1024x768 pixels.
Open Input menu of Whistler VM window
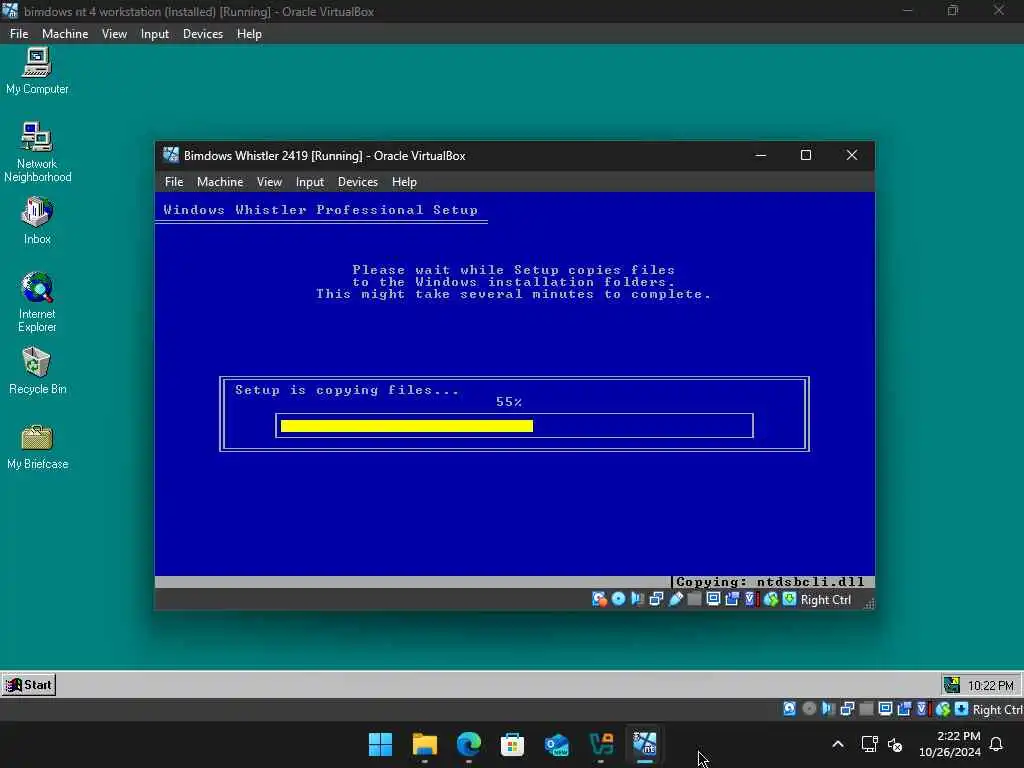[310, 182]
